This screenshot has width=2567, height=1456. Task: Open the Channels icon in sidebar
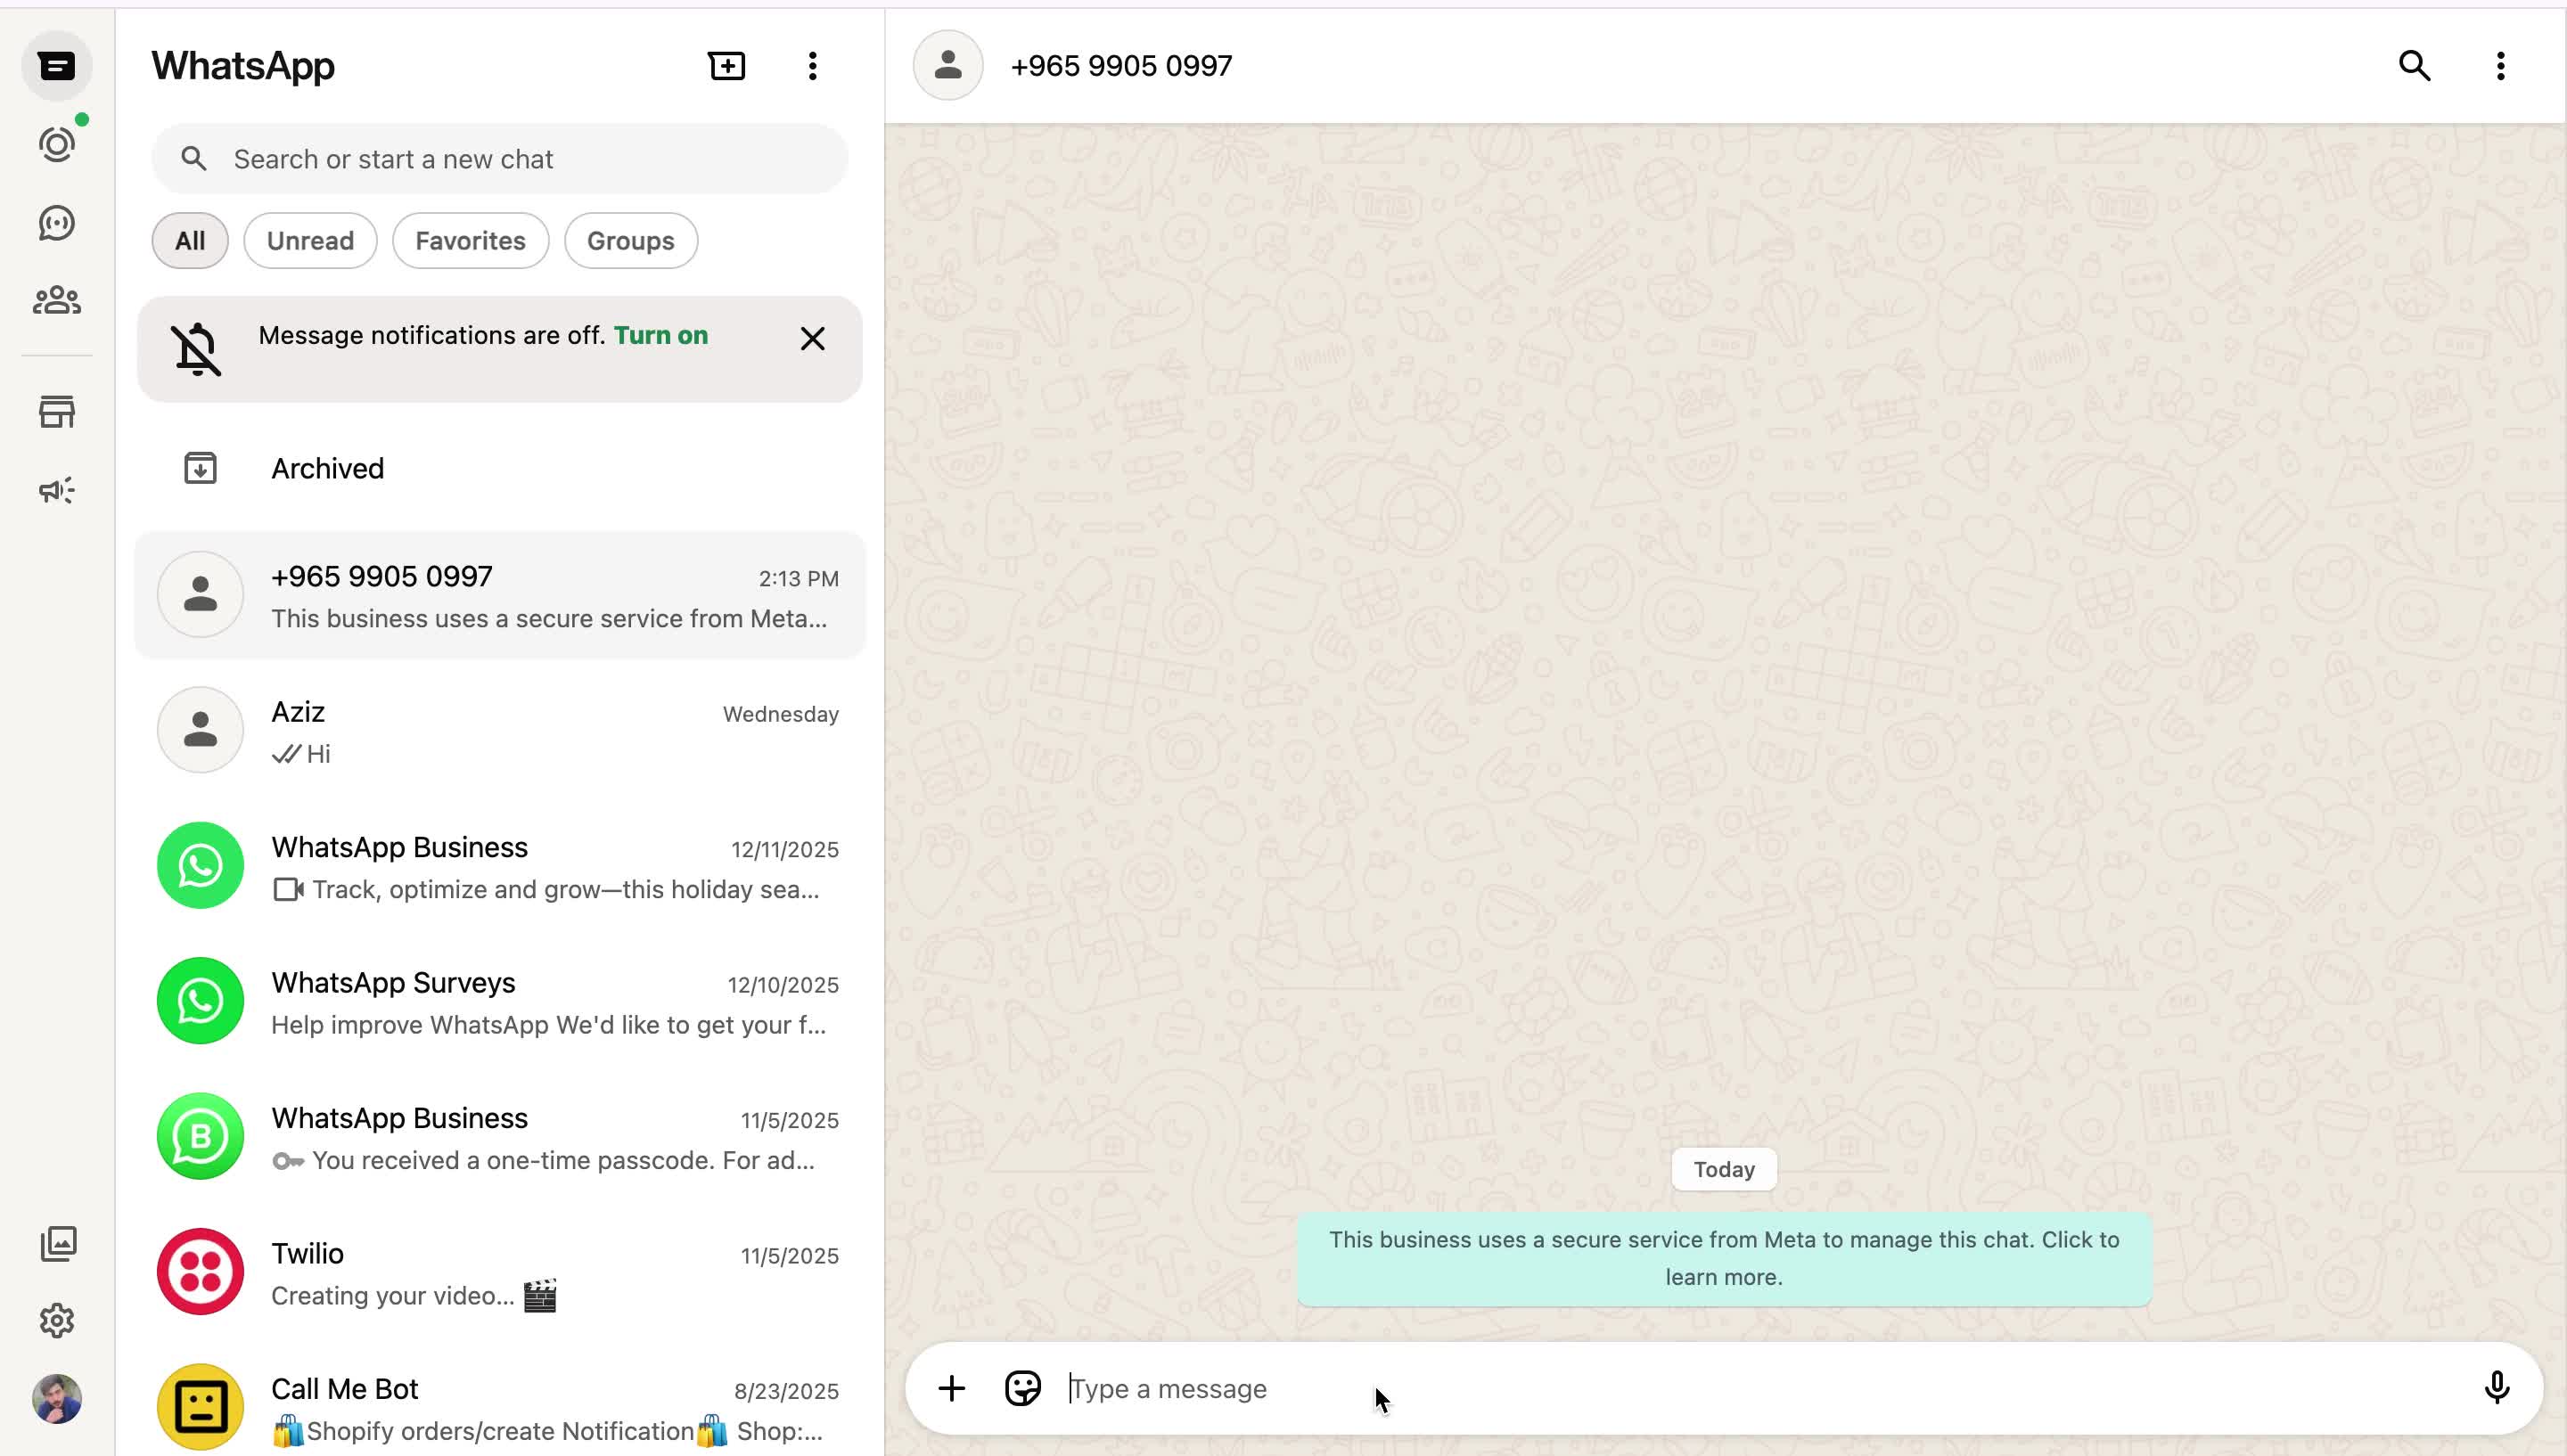57,223
